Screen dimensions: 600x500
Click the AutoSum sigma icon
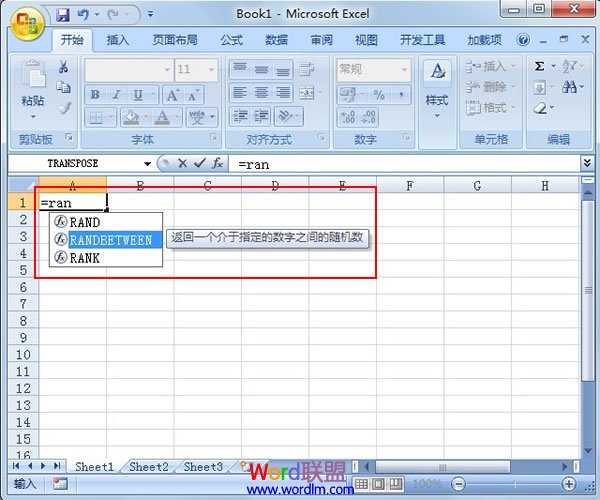540,66
